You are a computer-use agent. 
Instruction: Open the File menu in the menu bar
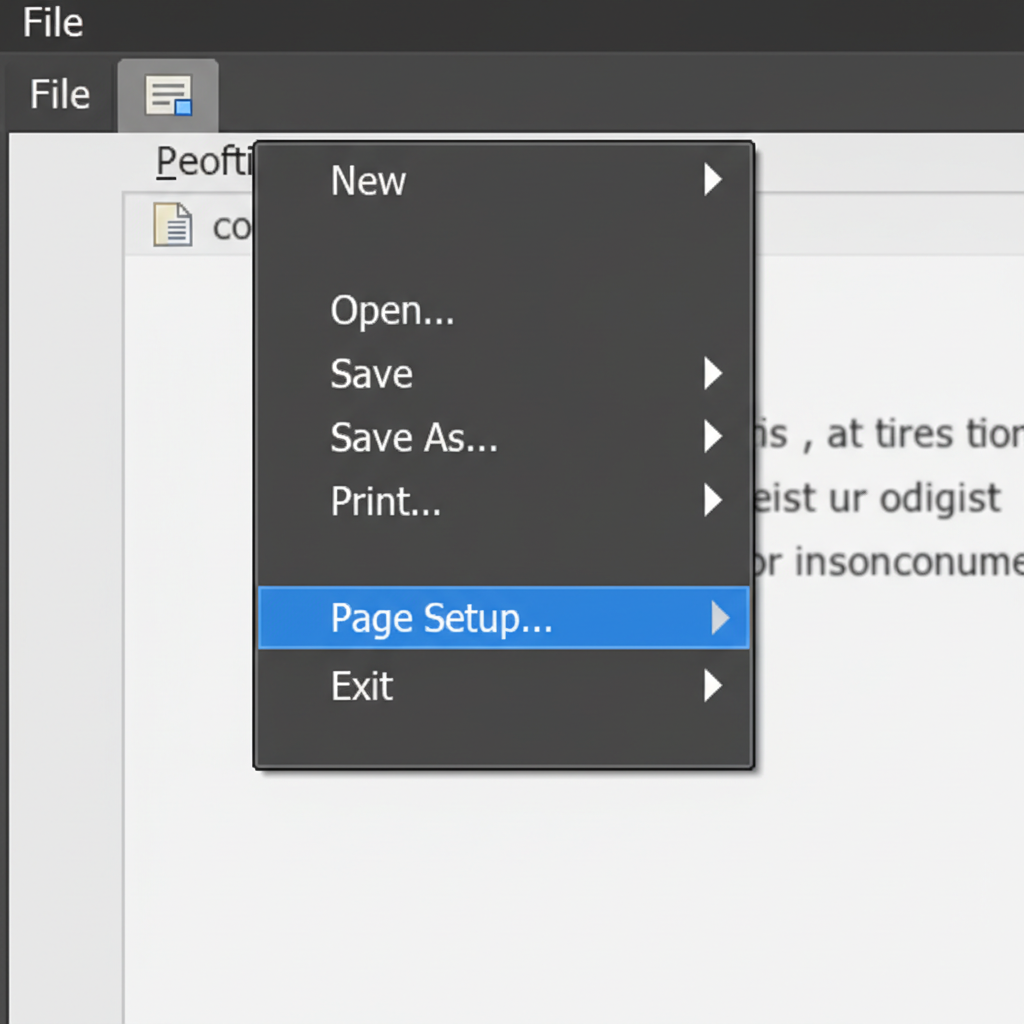tap(59, 95)
